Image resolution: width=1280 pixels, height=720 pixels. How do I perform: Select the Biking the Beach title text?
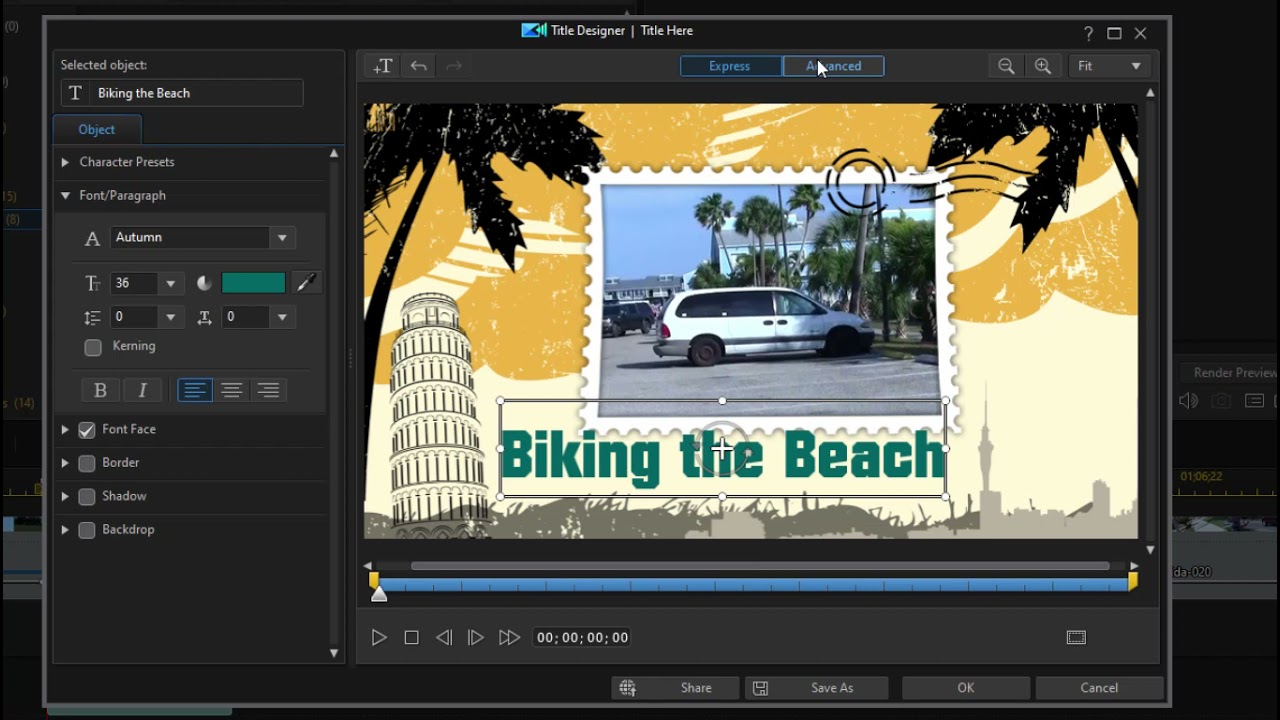click(722, 456)
